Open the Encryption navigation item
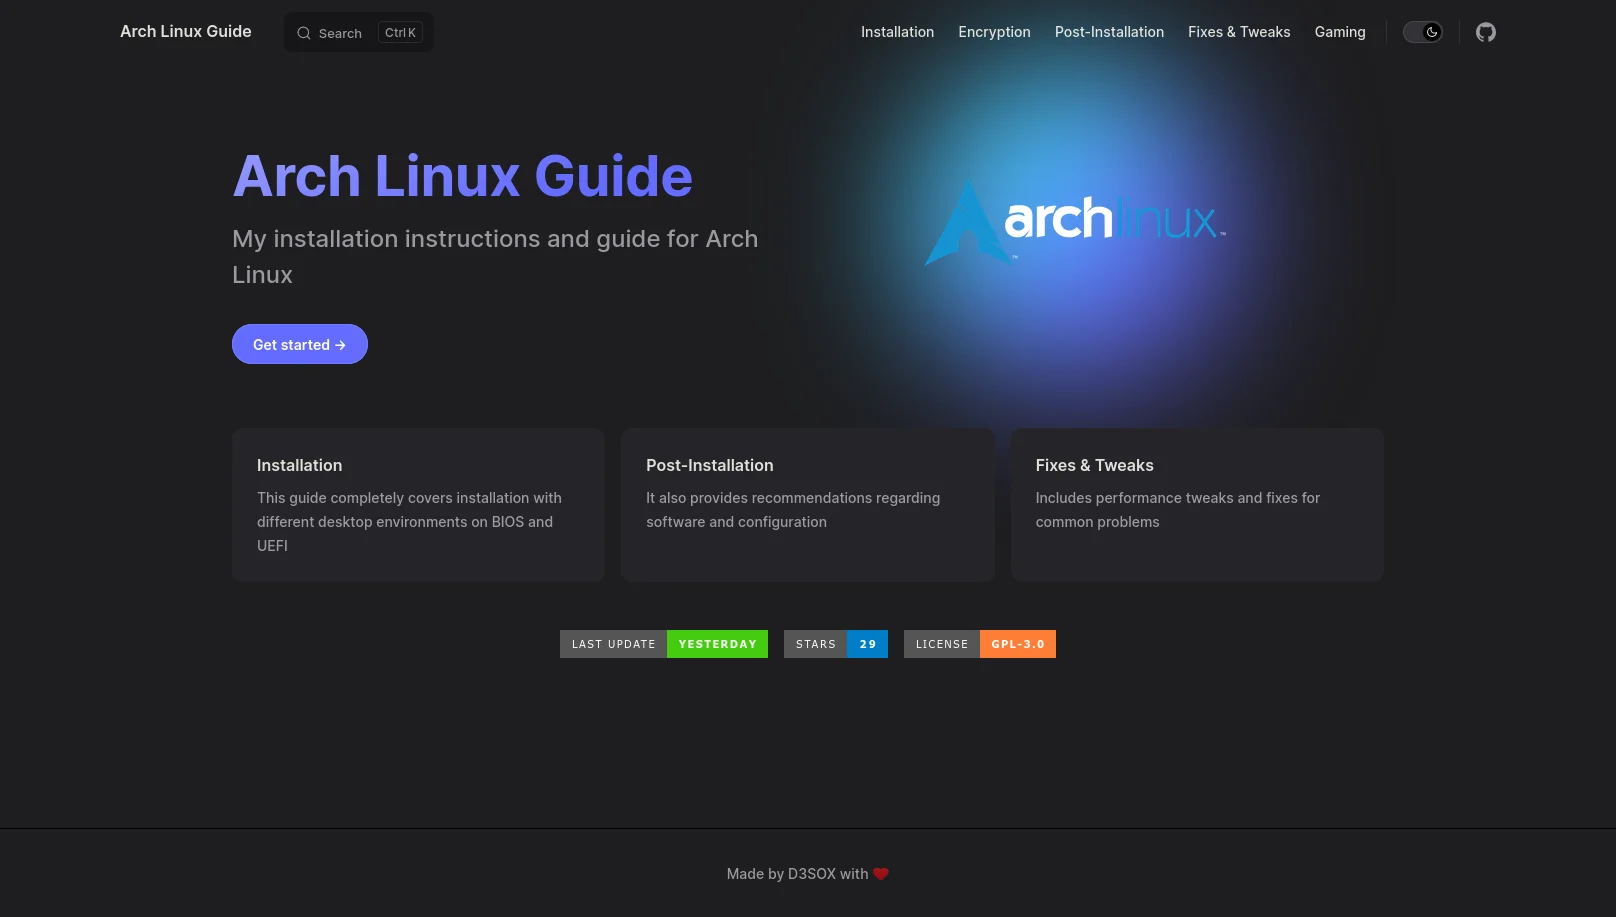Image resolution: width=1616 pixels, height=917 pixels. (x=994, y=32)
